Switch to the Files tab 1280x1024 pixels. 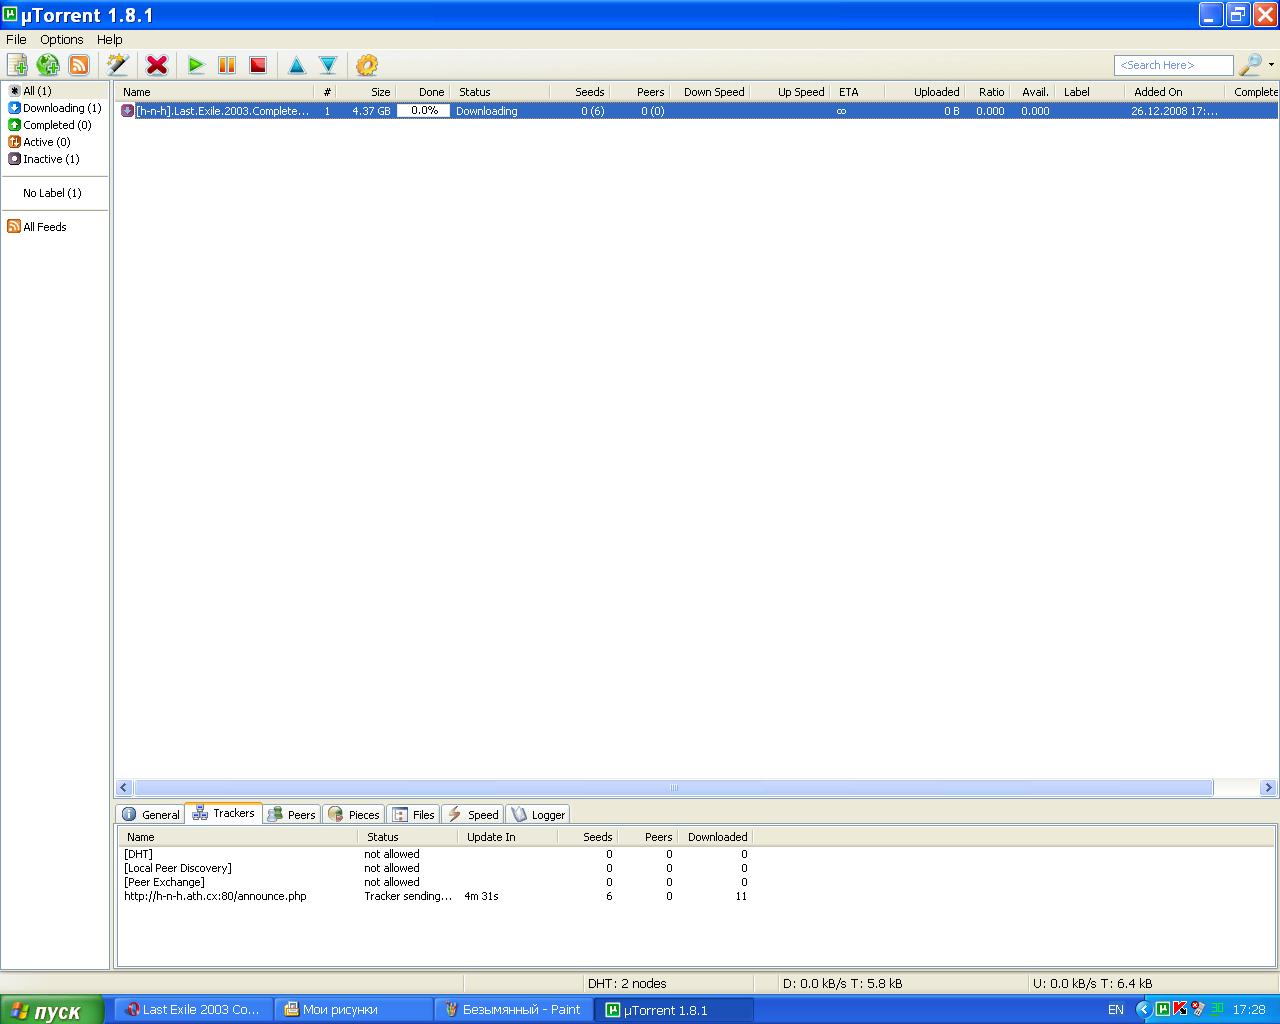[414, 814]
